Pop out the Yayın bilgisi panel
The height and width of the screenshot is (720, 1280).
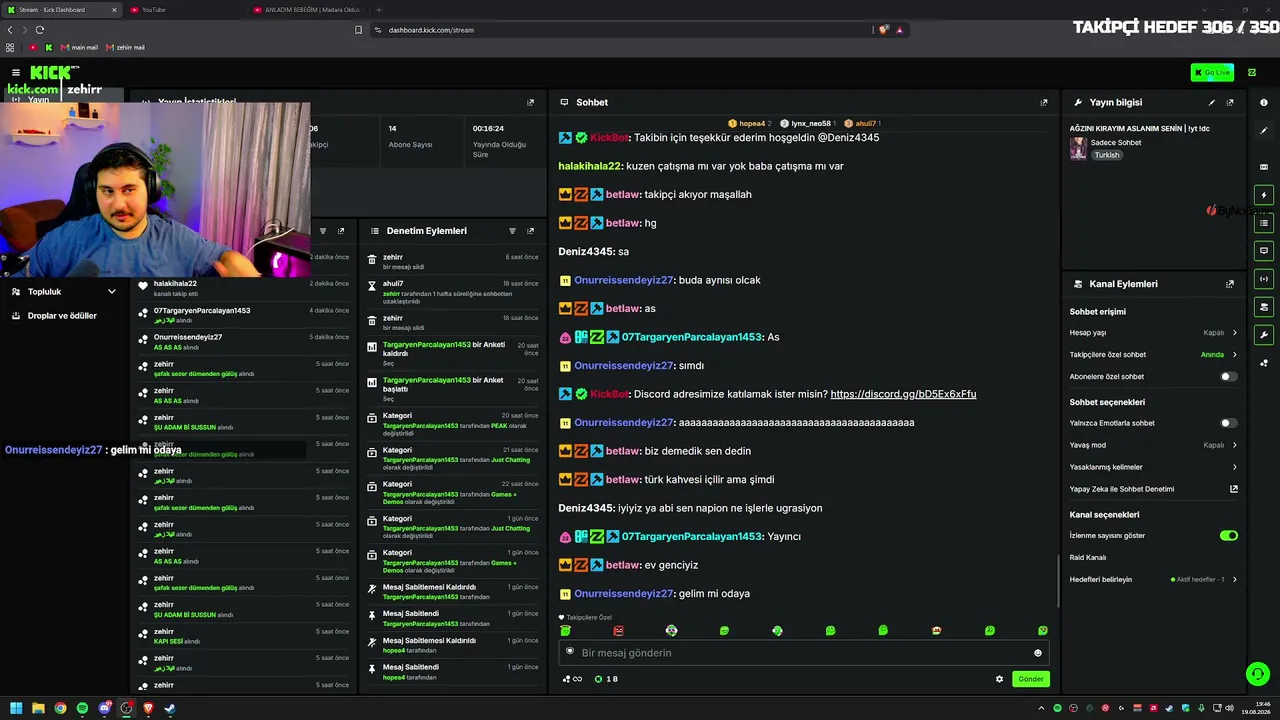click(1230, 102)
